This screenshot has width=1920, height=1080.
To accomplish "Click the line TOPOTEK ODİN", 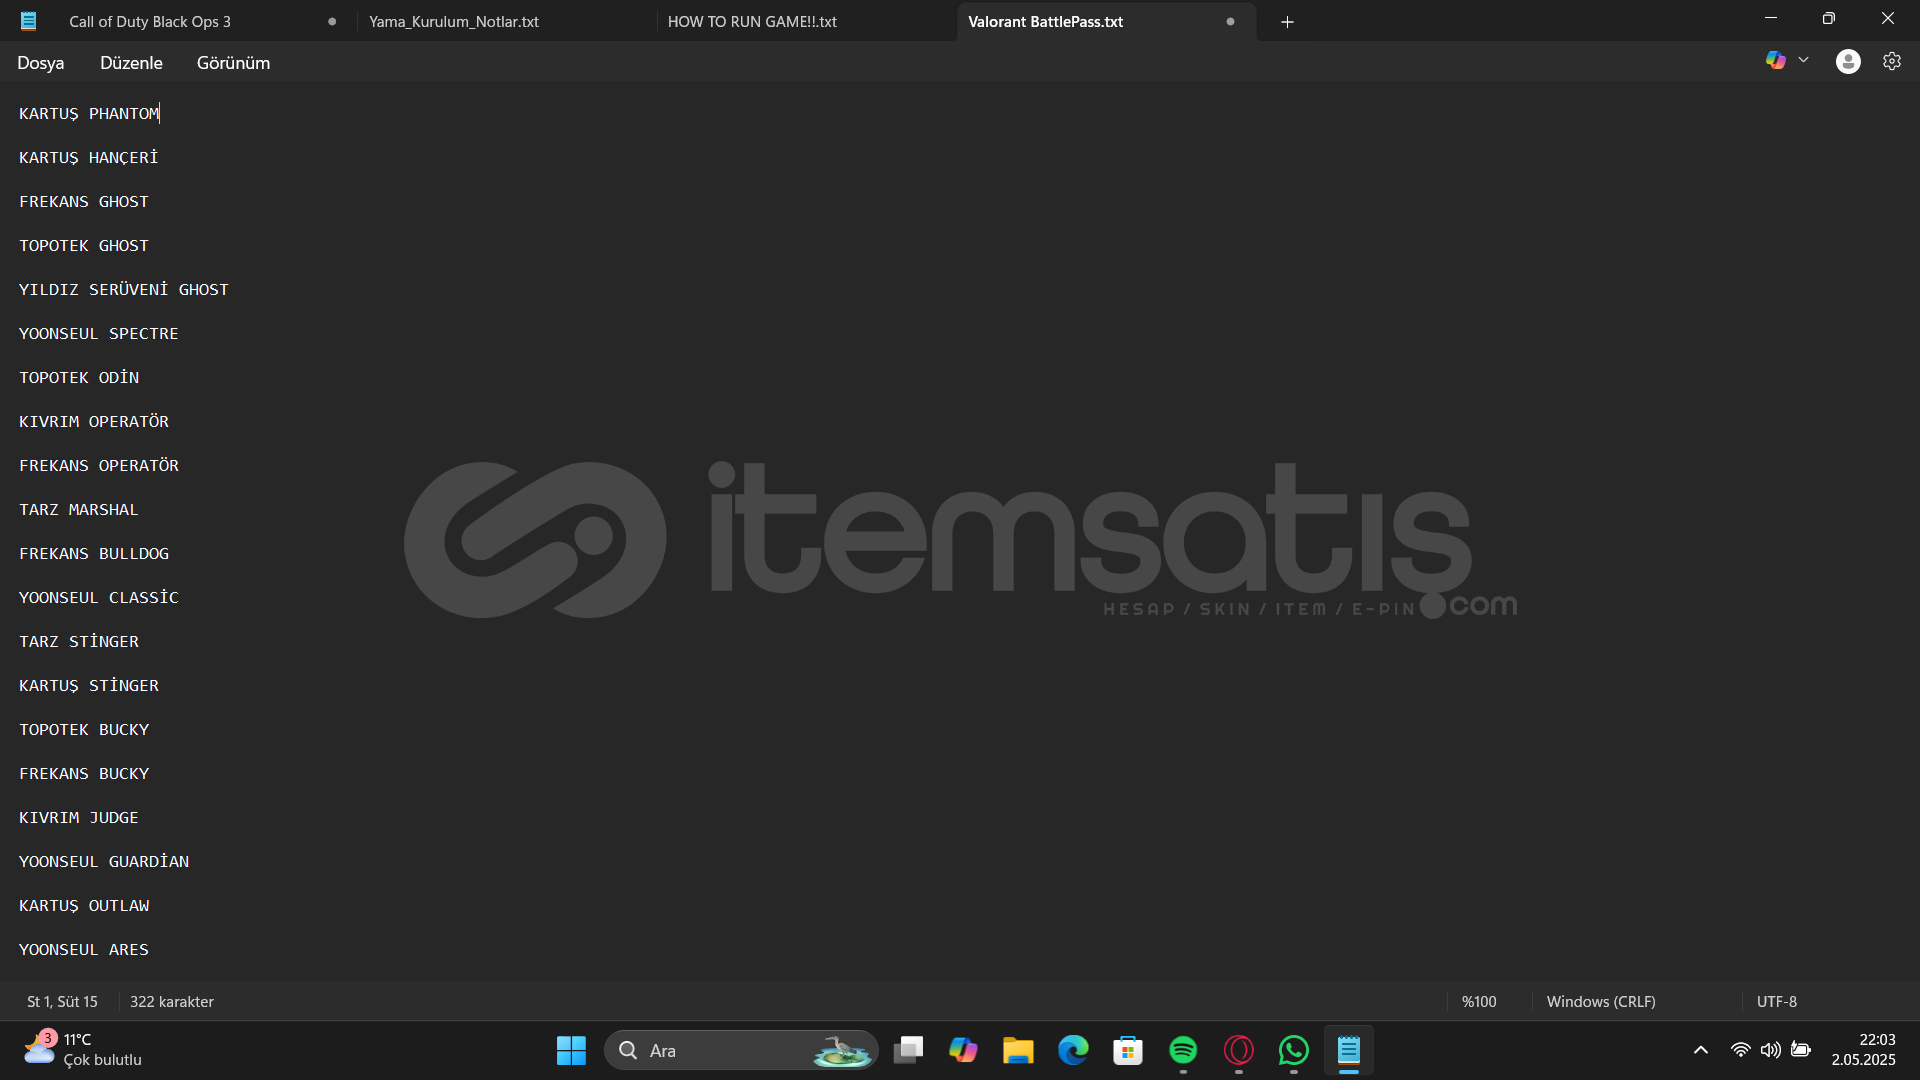I will click(x=79, y=378).
